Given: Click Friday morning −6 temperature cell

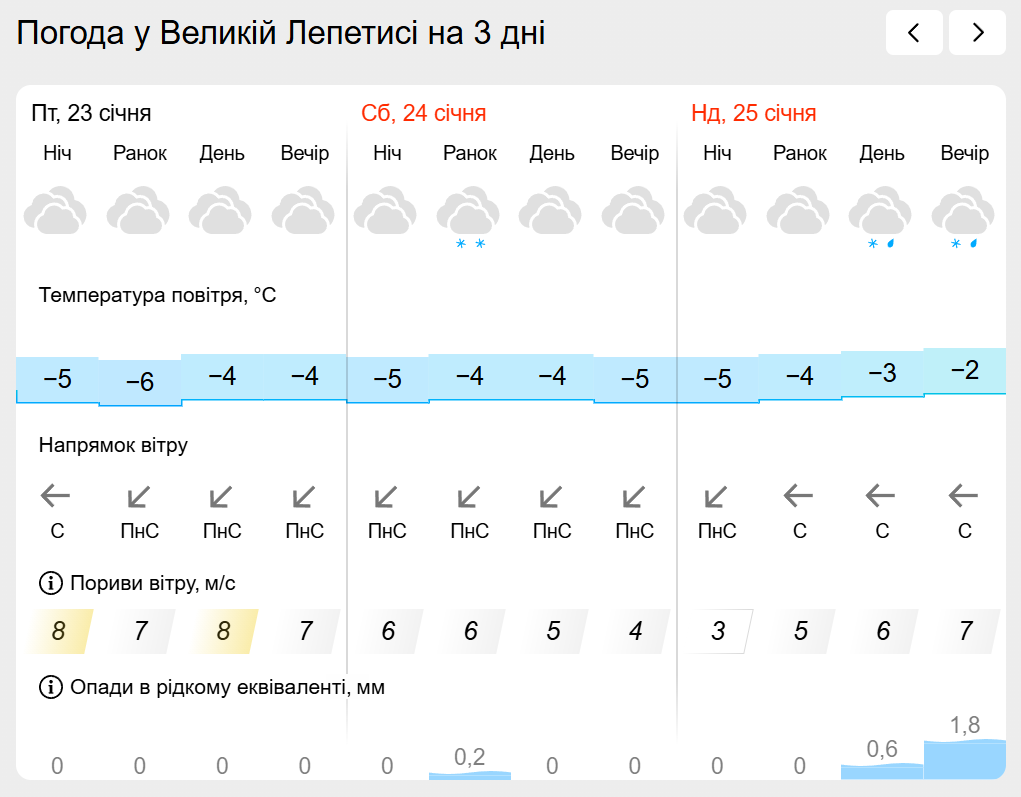Looking at the screenshot, I should coord(140,382).
